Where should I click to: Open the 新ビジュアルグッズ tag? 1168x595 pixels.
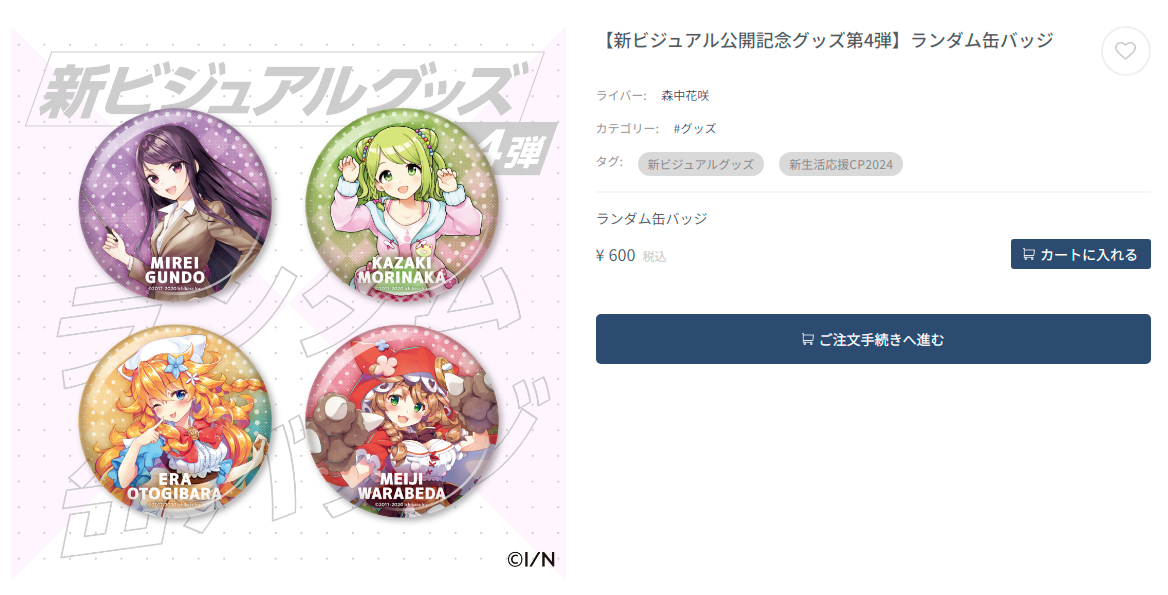[x=700, y=165]
